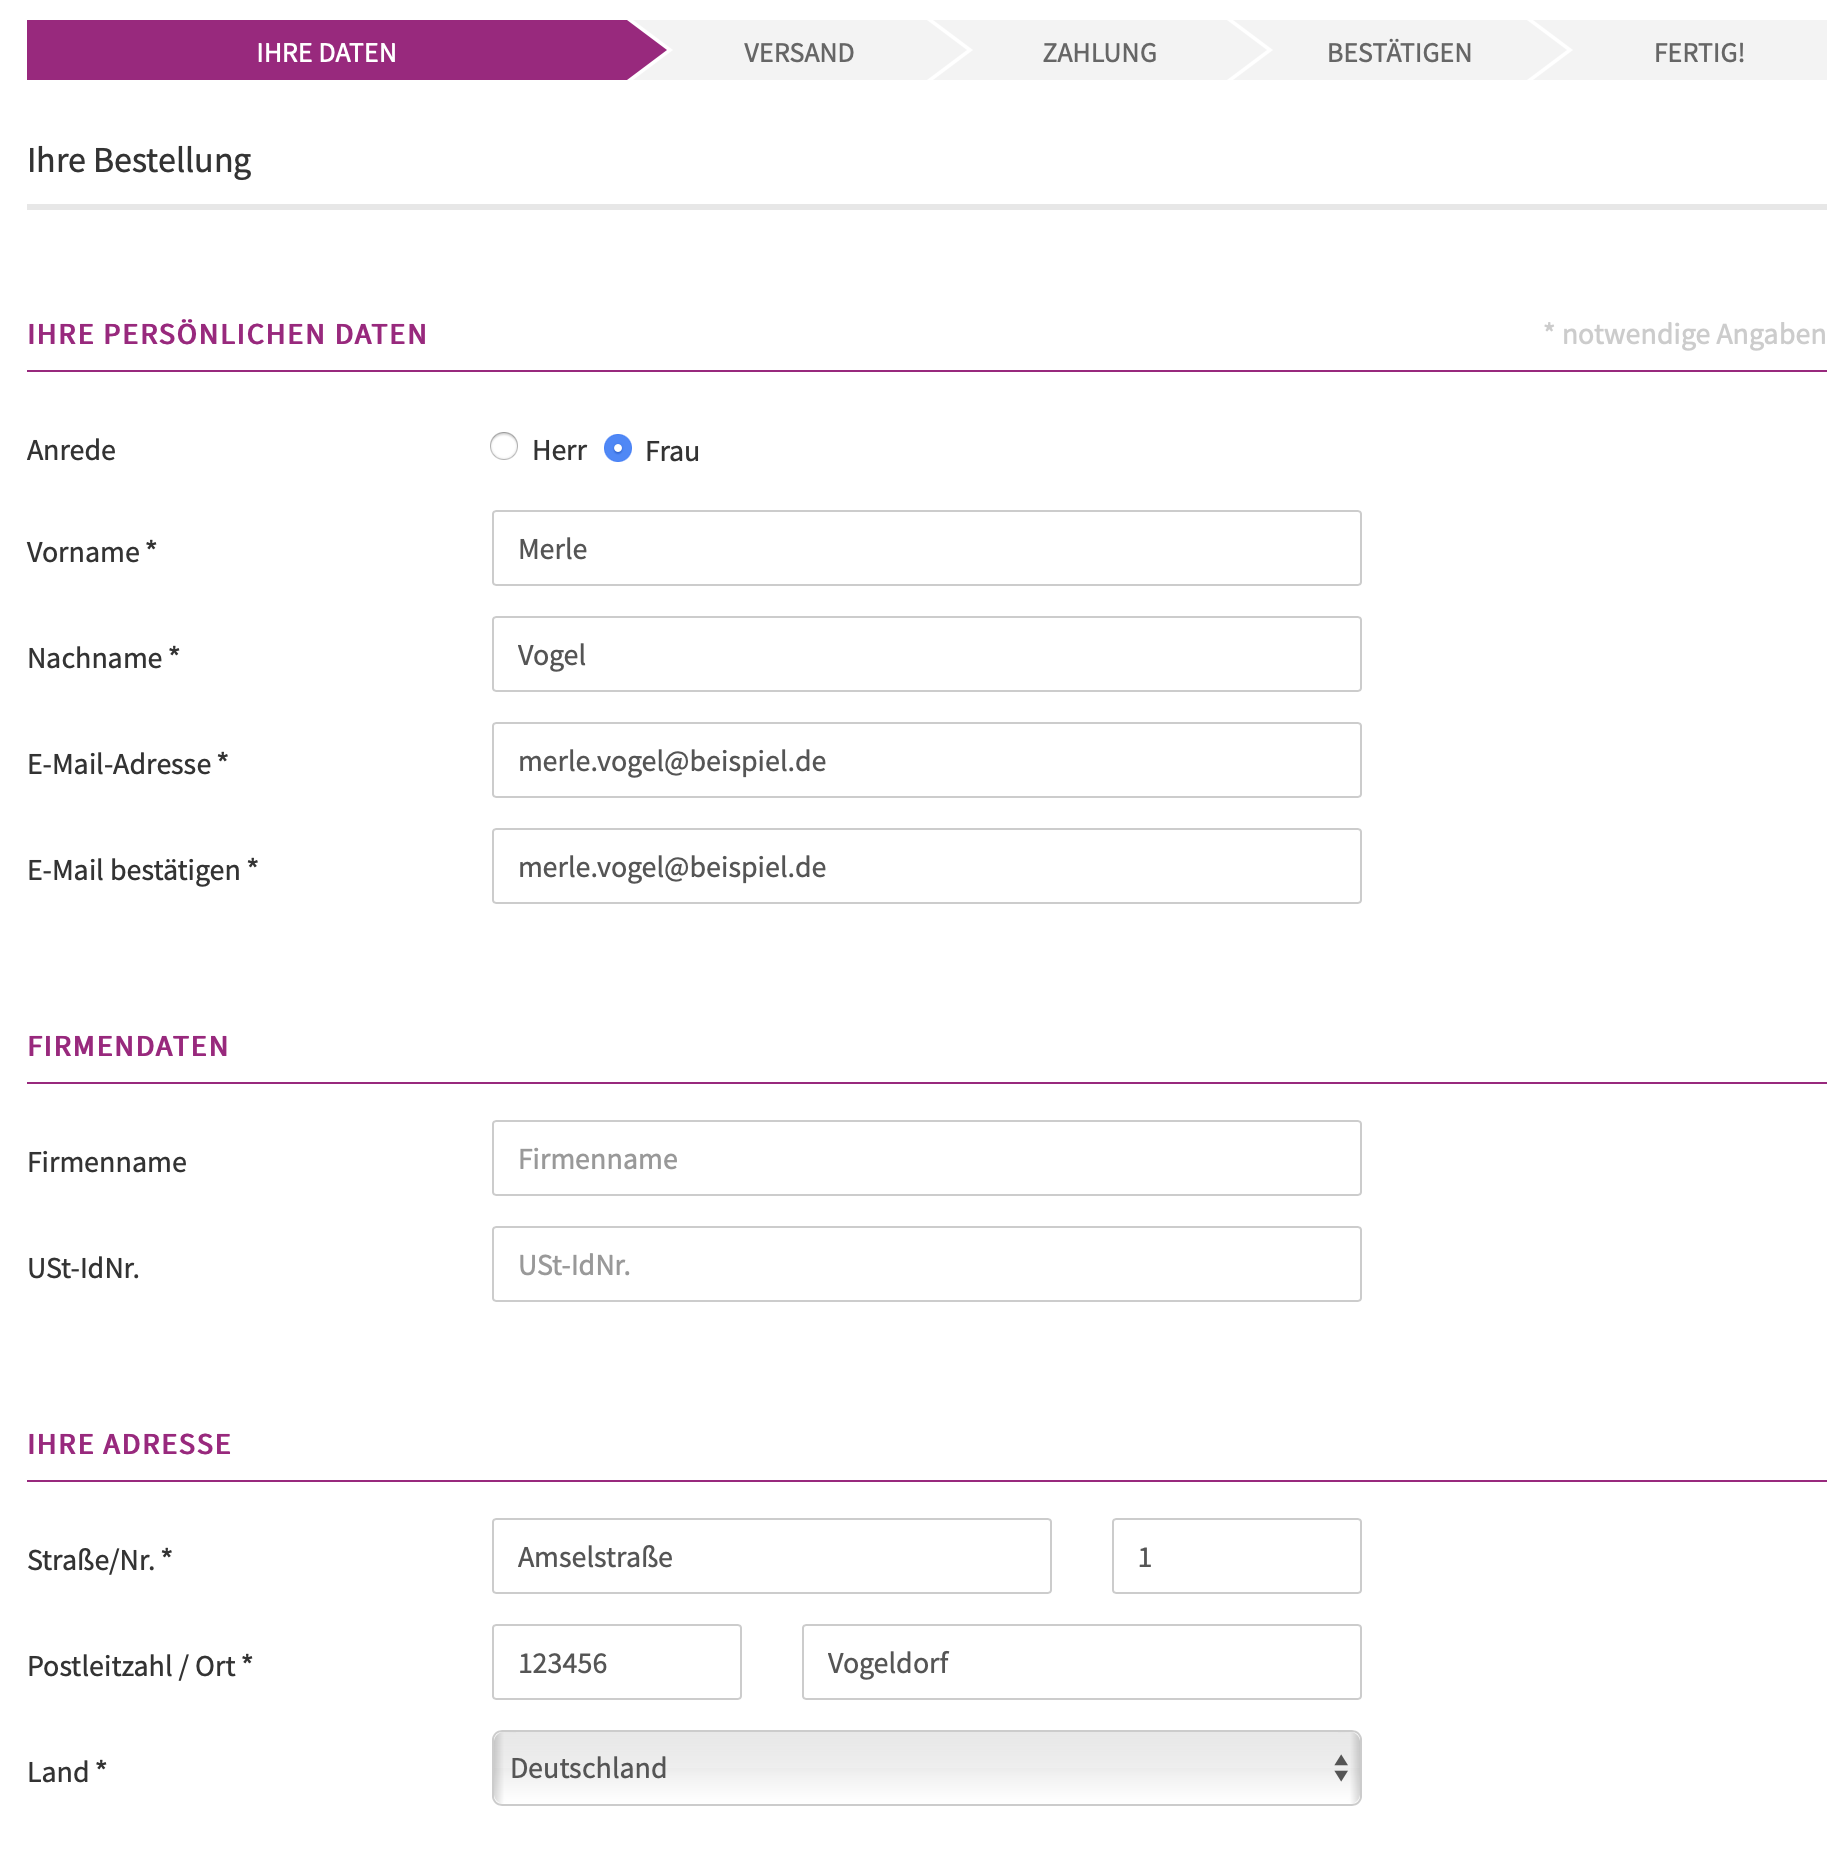Click the Vorname field containing Merle
Image resolution: width=1848 pixels, height=1866 pixels.
[926, 548]
